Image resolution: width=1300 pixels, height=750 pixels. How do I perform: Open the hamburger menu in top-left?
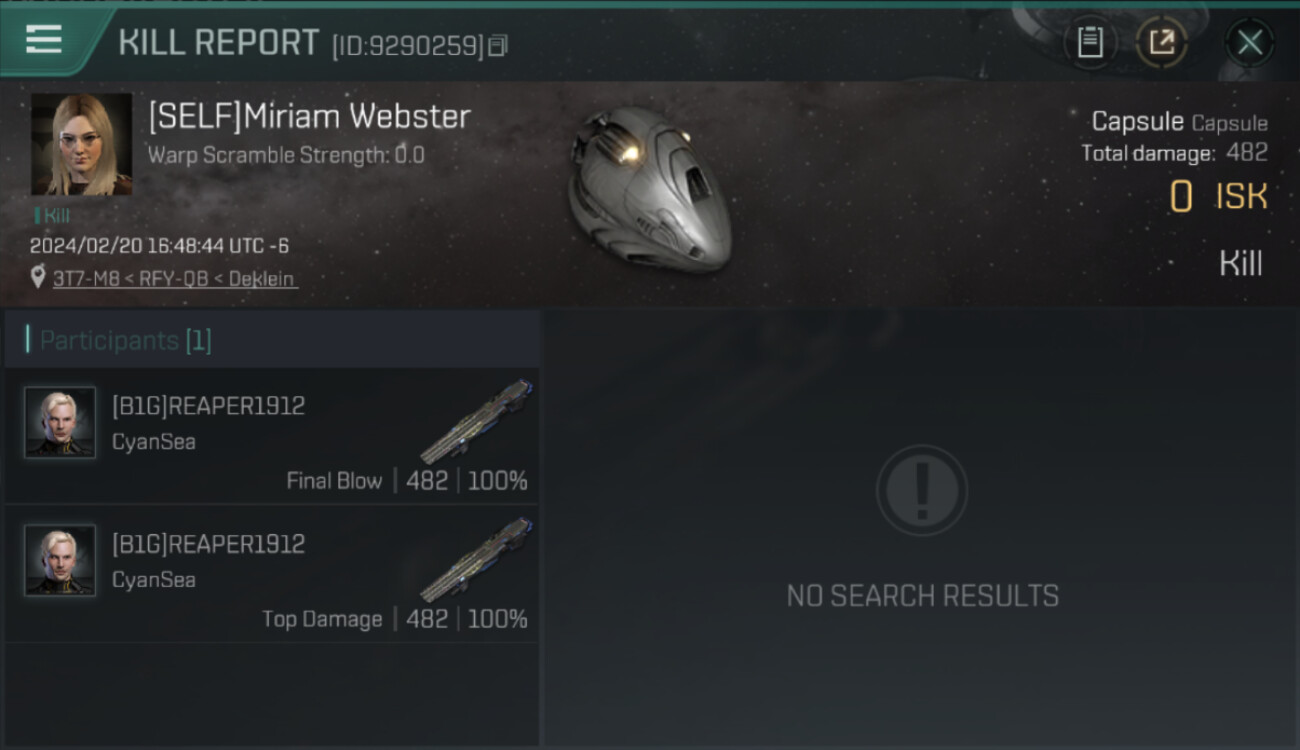43,40
